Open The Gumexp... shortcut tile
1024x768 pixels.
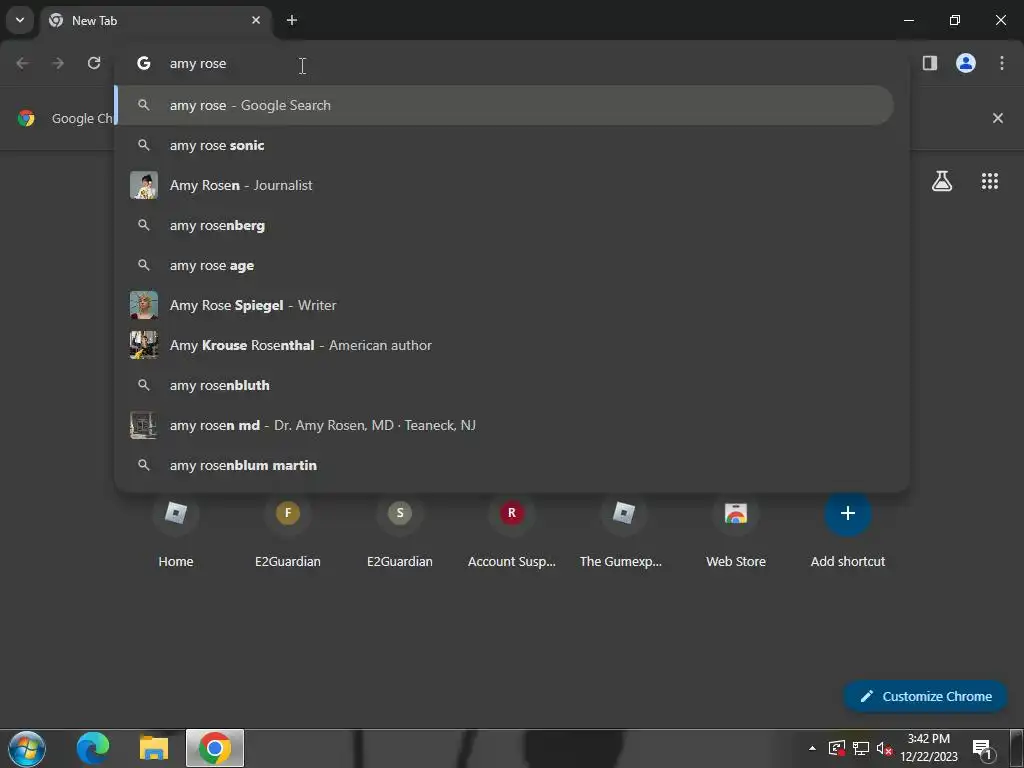pos(624,532)
